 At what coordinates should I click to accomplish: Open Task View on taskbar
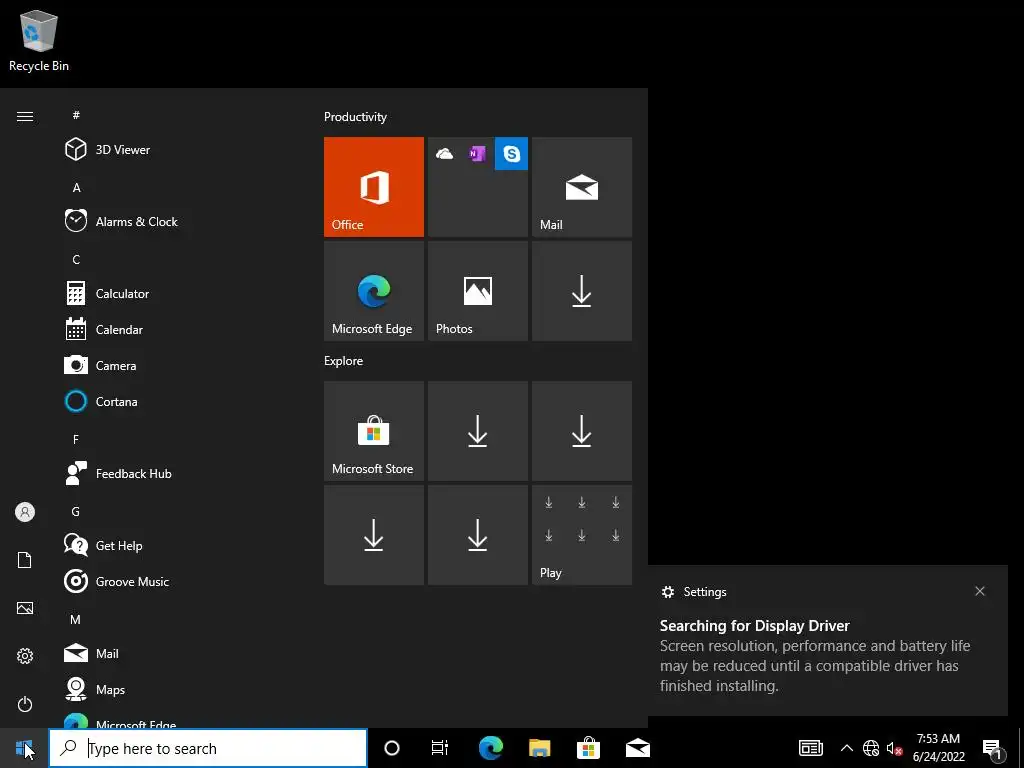click(x=440, y=748)
